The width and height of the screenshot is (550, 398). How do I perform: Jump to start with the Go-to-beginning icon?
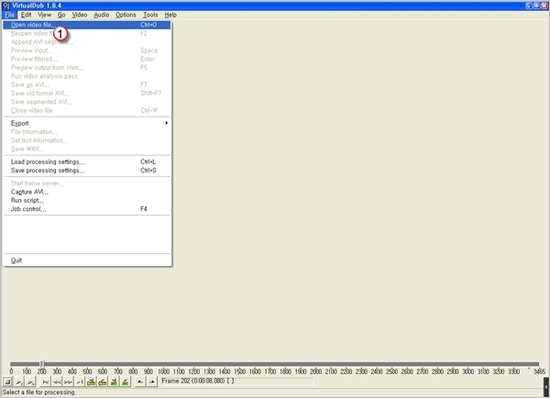point(45,382)
